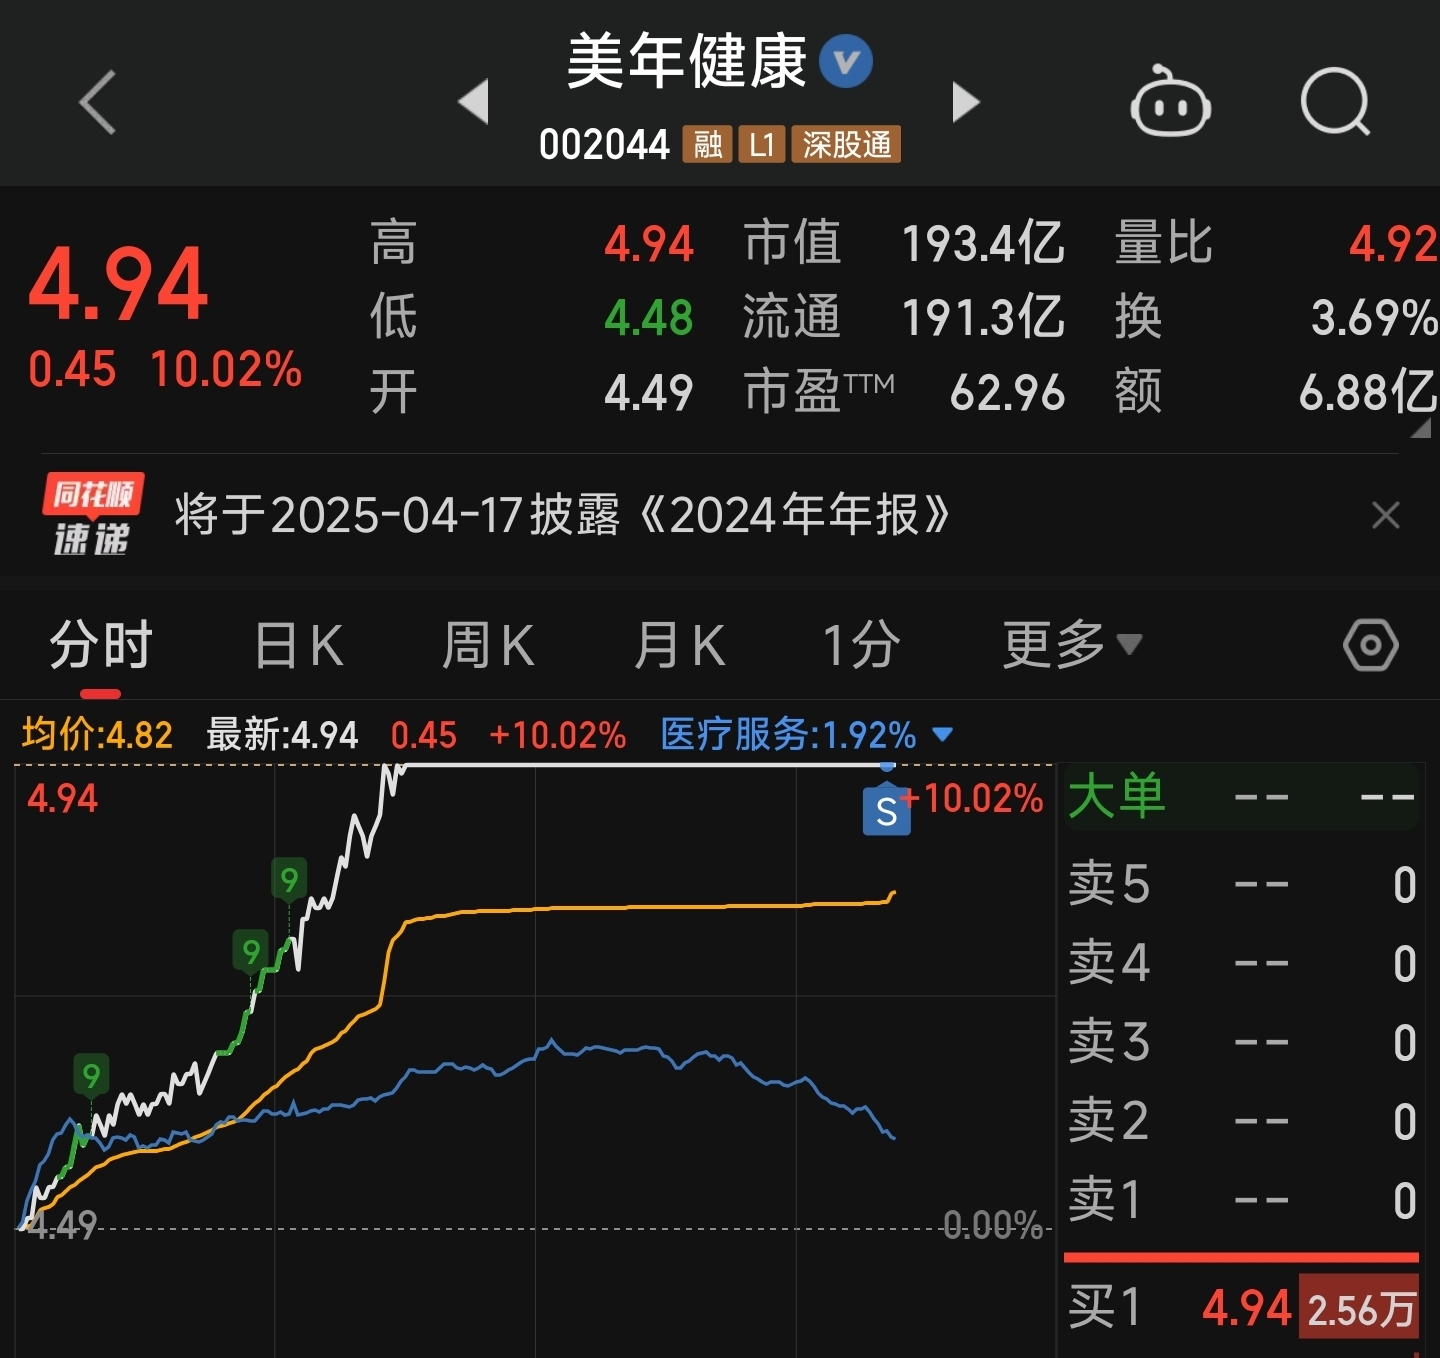Tap stock code 002044
1440x1358 pixels.
click(x=604, y=145)
